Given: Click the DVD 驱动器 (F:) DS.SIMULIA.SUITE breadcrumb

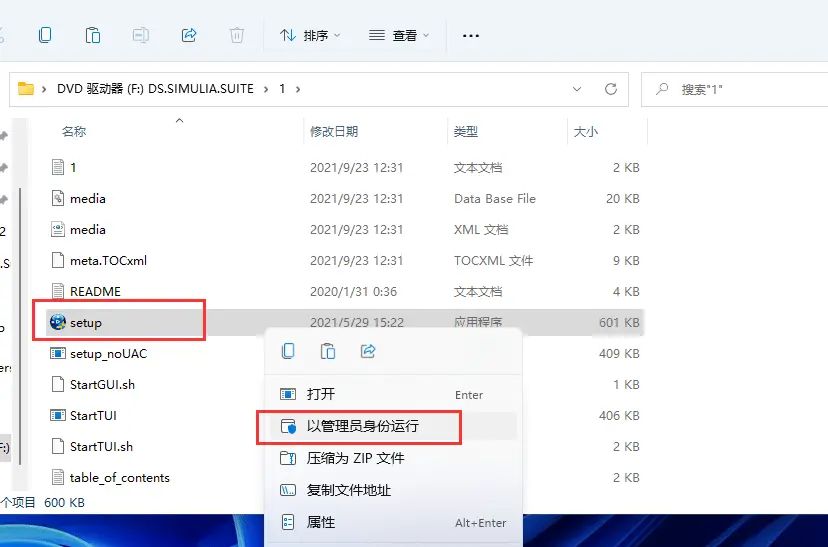Looking at the screenshot, I should click(155, 89).
